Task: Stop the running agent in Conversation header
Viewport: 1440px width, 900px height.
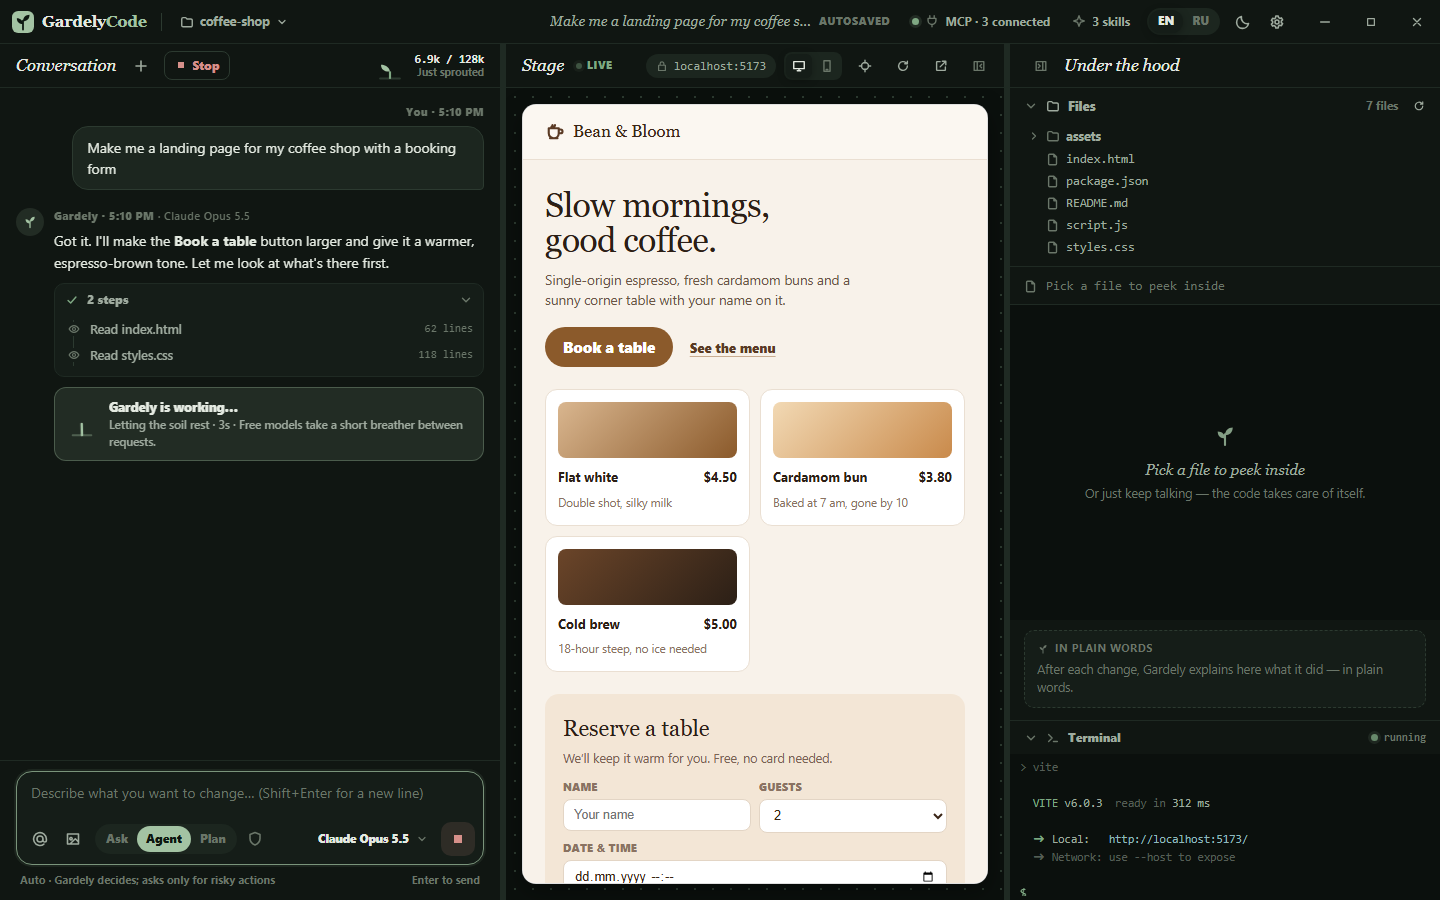Action: [198, 66]
